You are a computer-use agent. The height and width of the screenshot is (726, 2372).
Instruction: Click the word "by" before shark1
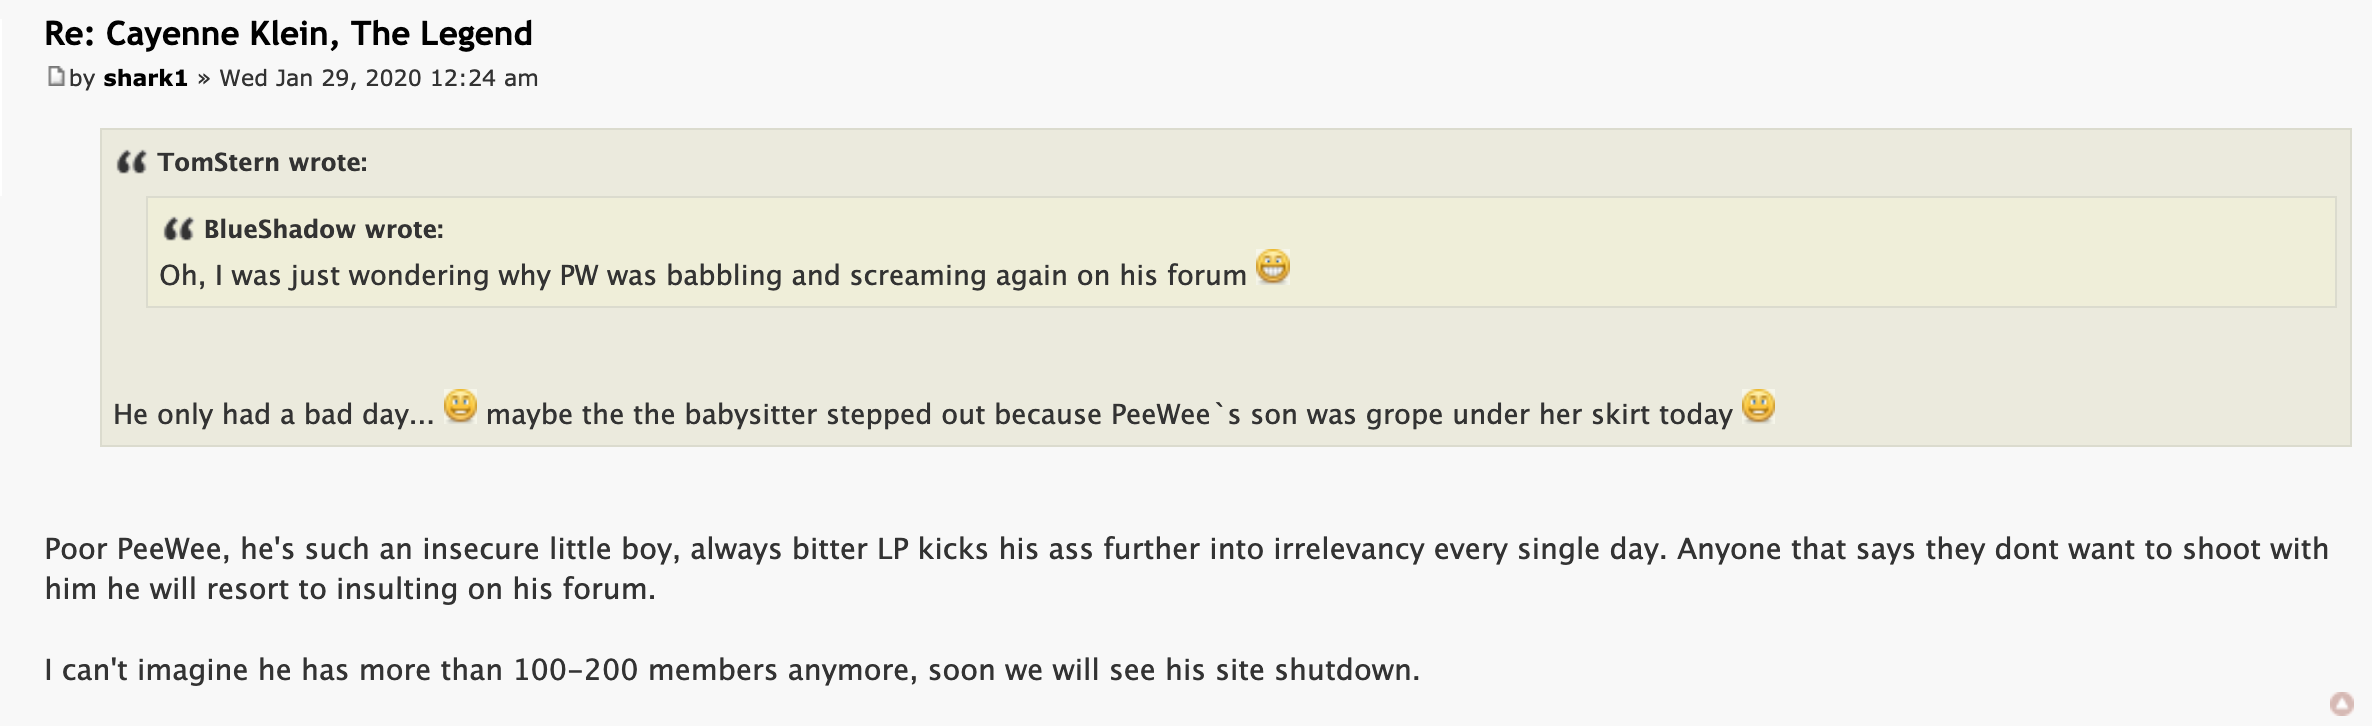click(82, 78)
